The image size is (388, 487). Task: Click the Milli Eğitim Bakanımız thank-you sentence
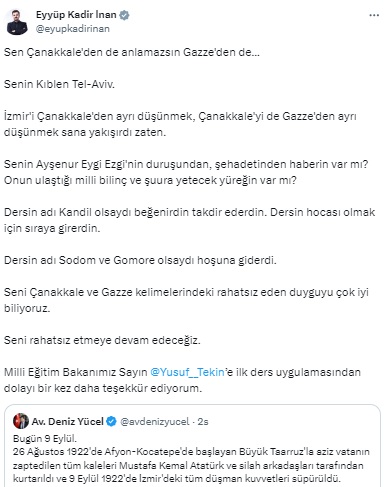tap(182, 380)
